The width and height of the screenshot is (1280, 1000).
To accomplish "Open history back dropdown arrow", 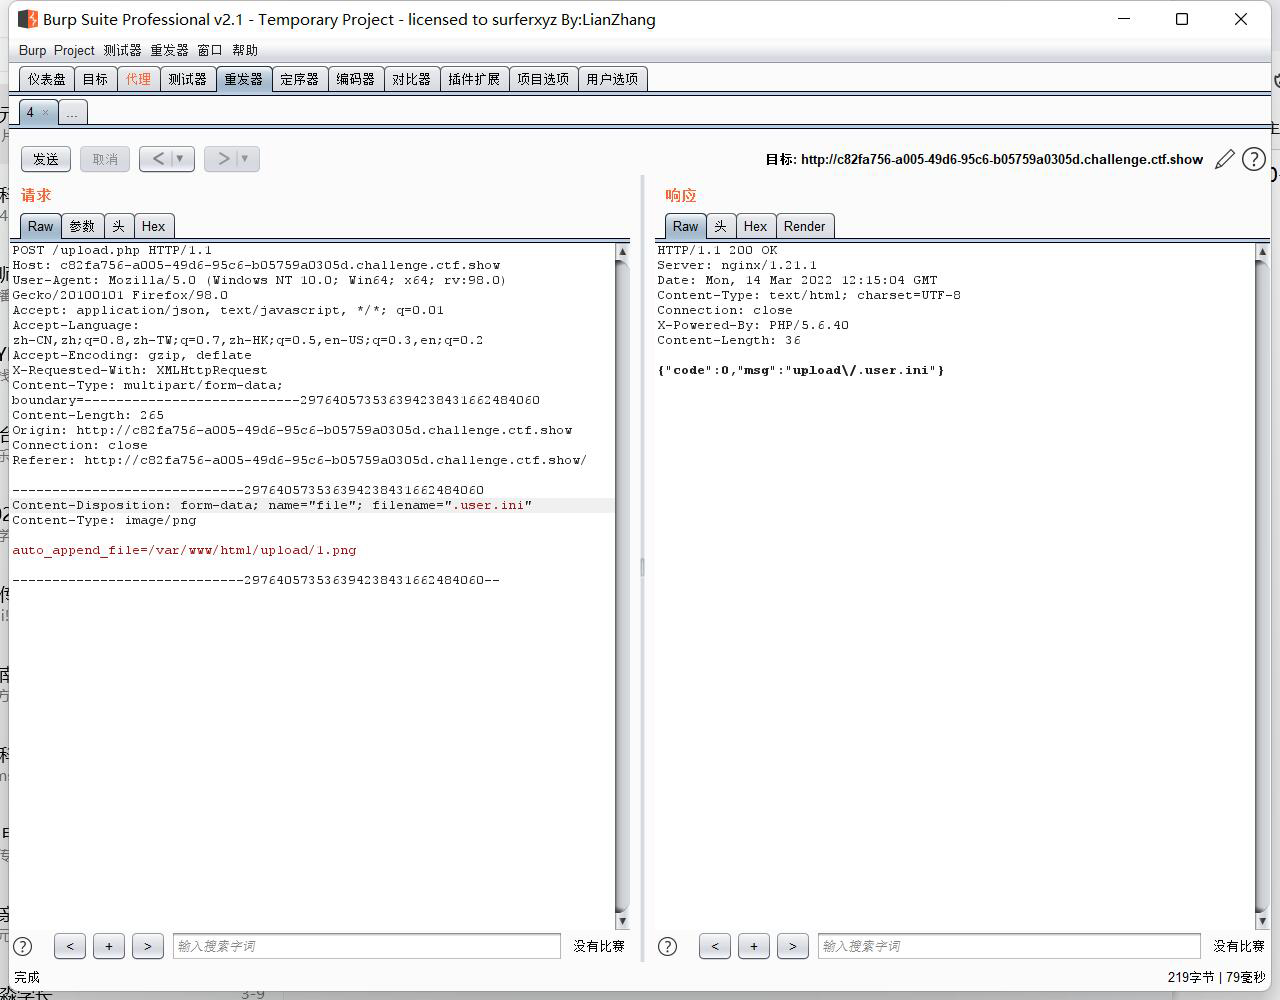I will pos(181,159).
